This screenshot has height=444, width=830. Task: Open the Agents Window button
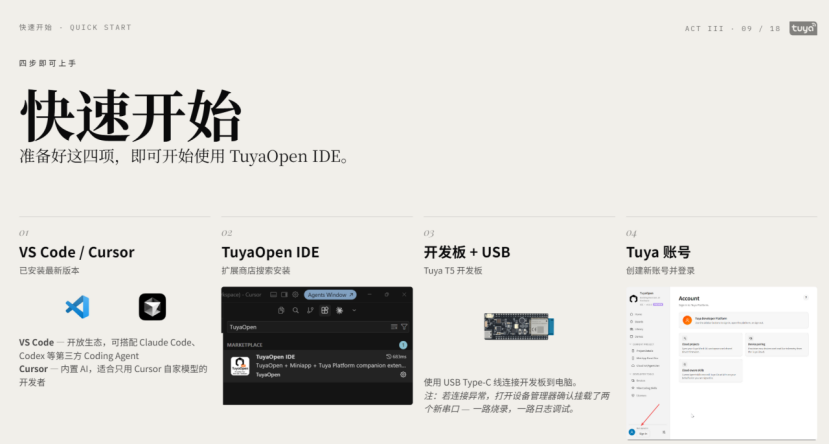click(x=330, y=295)
